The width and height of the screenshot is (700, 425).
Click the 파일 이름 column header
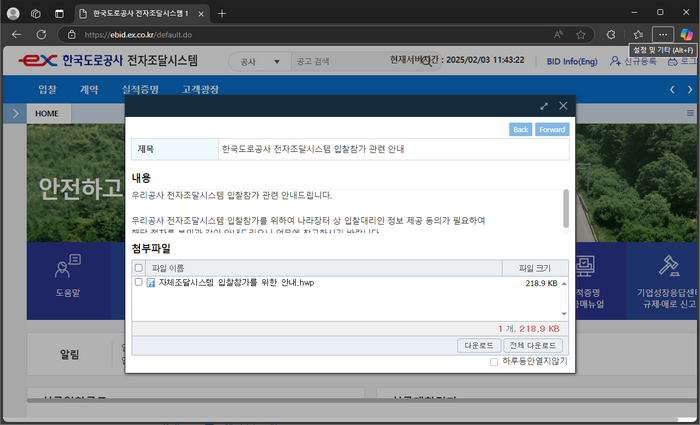pos(324,268)
